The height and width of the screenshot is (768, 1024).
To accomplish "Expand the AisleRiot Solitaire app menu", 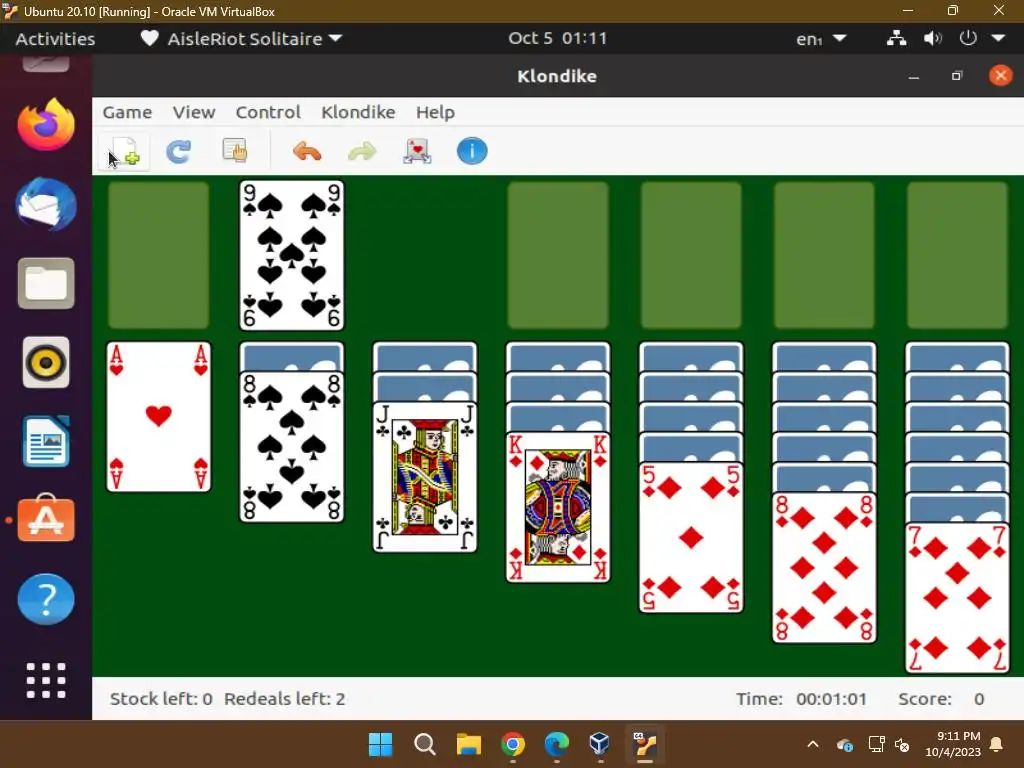I will coord(242,39).
